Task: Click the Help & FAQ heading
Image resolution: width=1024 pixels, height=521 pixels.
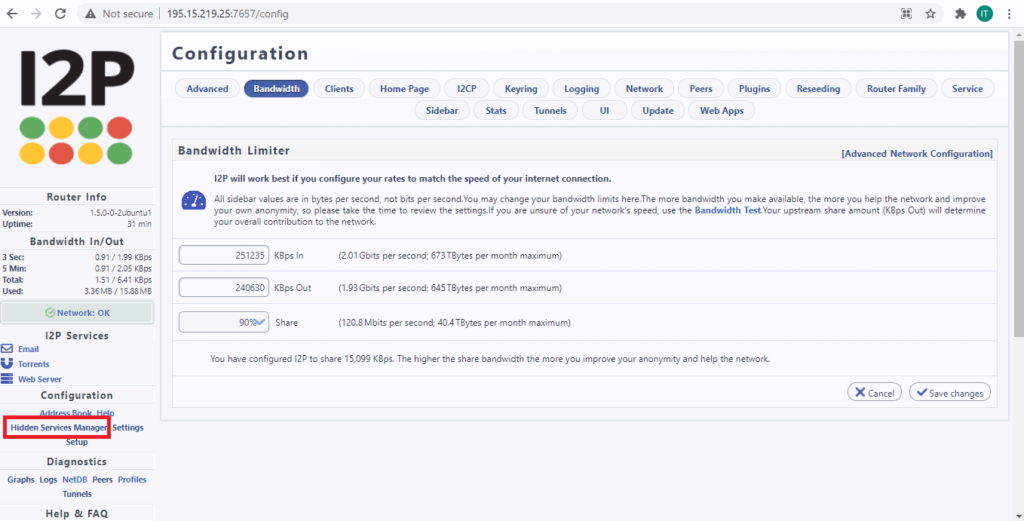Action: tap(76, 513)
